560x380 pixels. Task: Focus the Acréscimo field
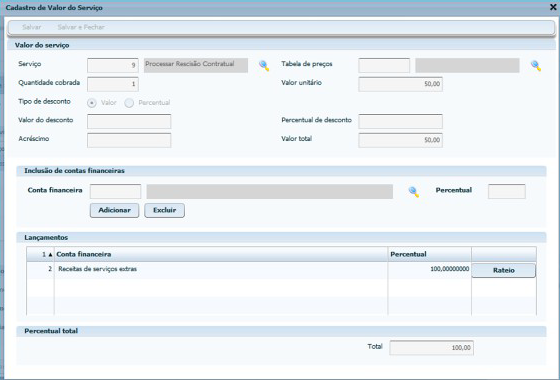tap(129, 140)
